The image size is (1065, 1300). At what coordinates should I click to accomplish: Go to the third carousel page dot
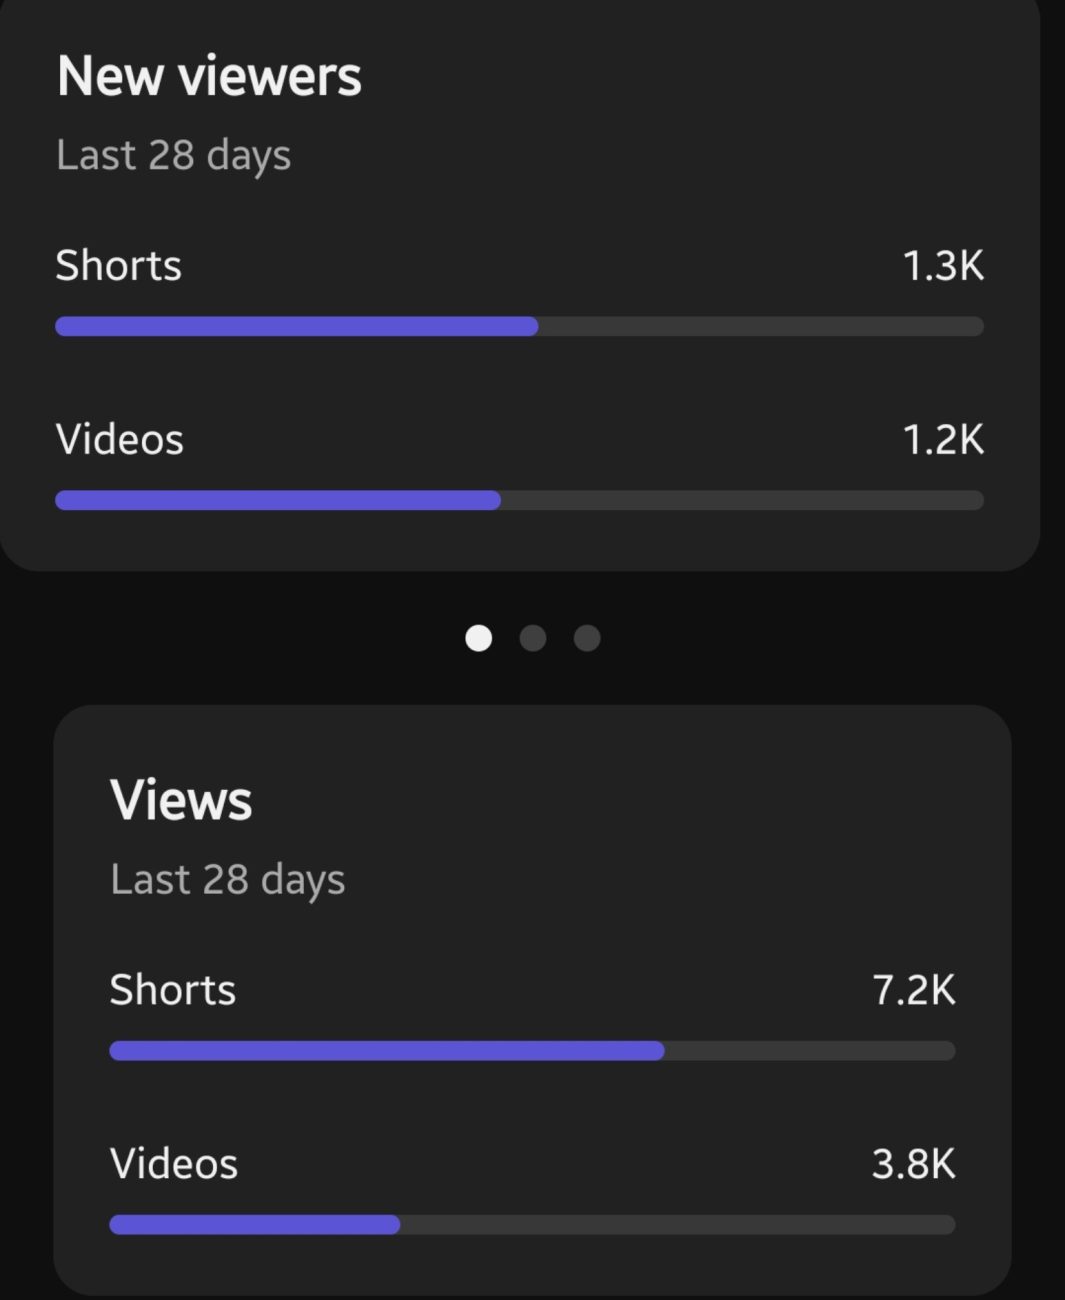[587, 638]
